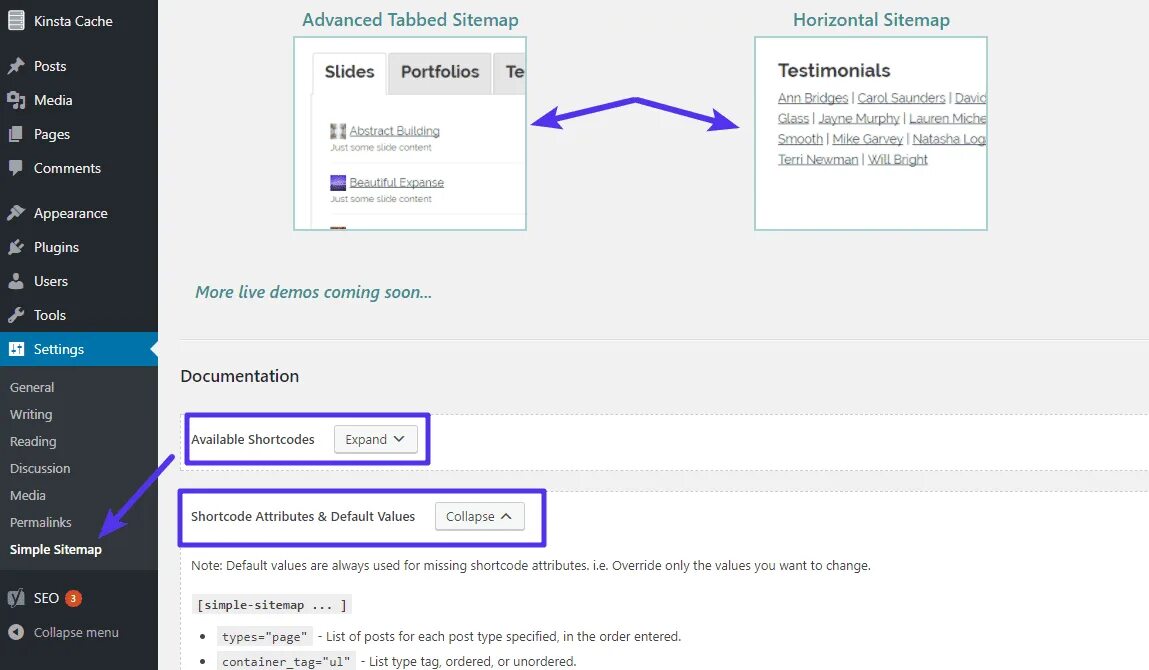The width and height of the screenshot is (1149, 670).
Task: Click the Tools wrench icon
Action: (x=16, y=315)
